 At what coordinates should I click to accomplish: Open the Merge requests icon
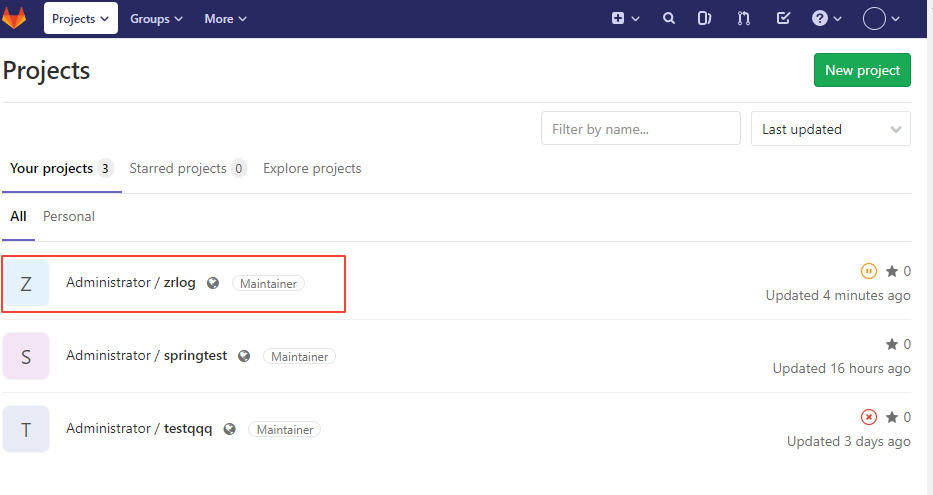(x=744, y=18)
